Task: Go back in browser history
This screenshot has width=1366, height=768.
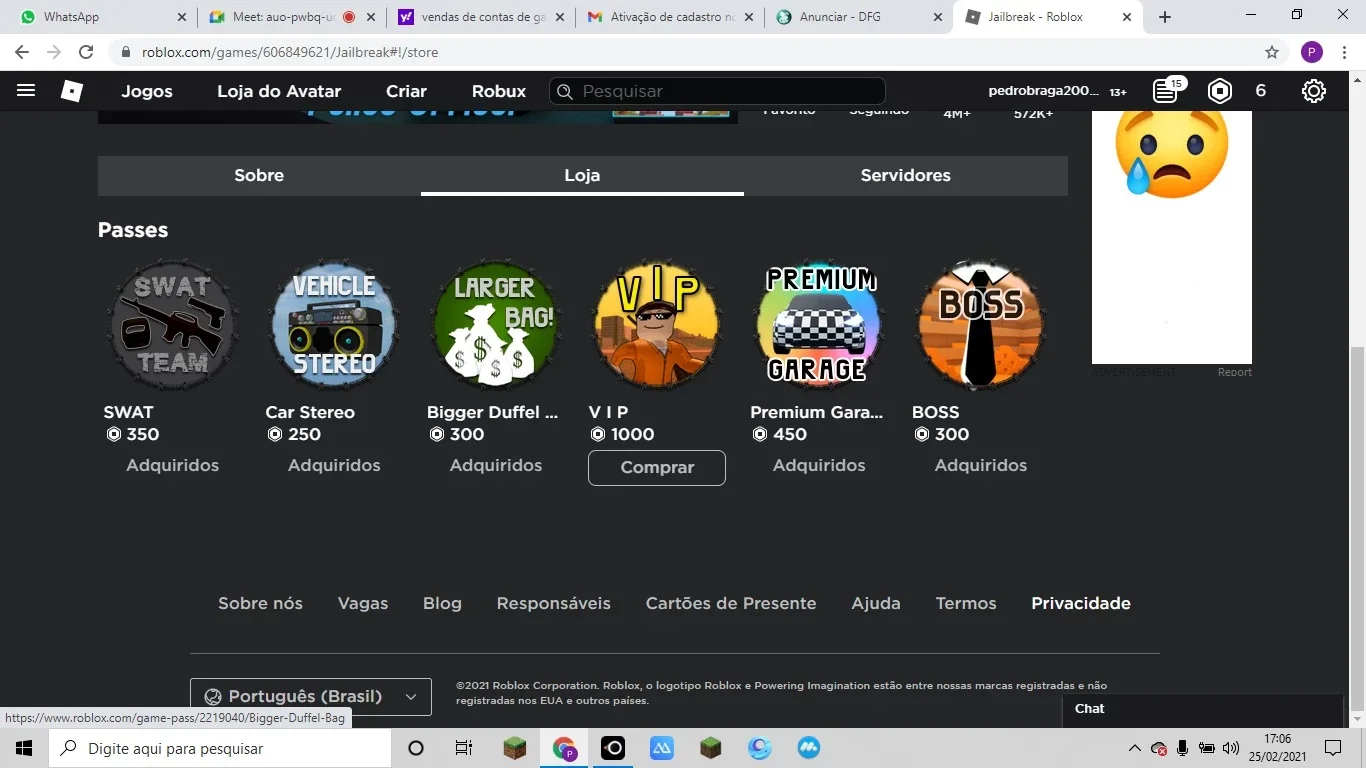Action: (x=22, y=52)
